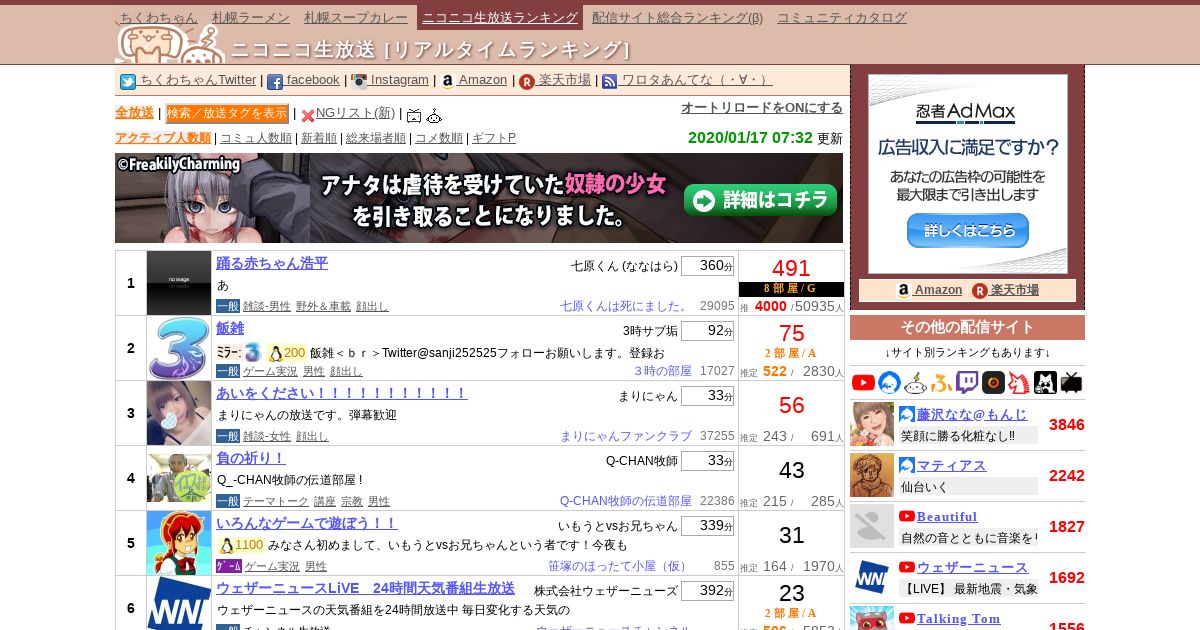Click the 詳細はコチラ button on banner ad

[760, 200]
